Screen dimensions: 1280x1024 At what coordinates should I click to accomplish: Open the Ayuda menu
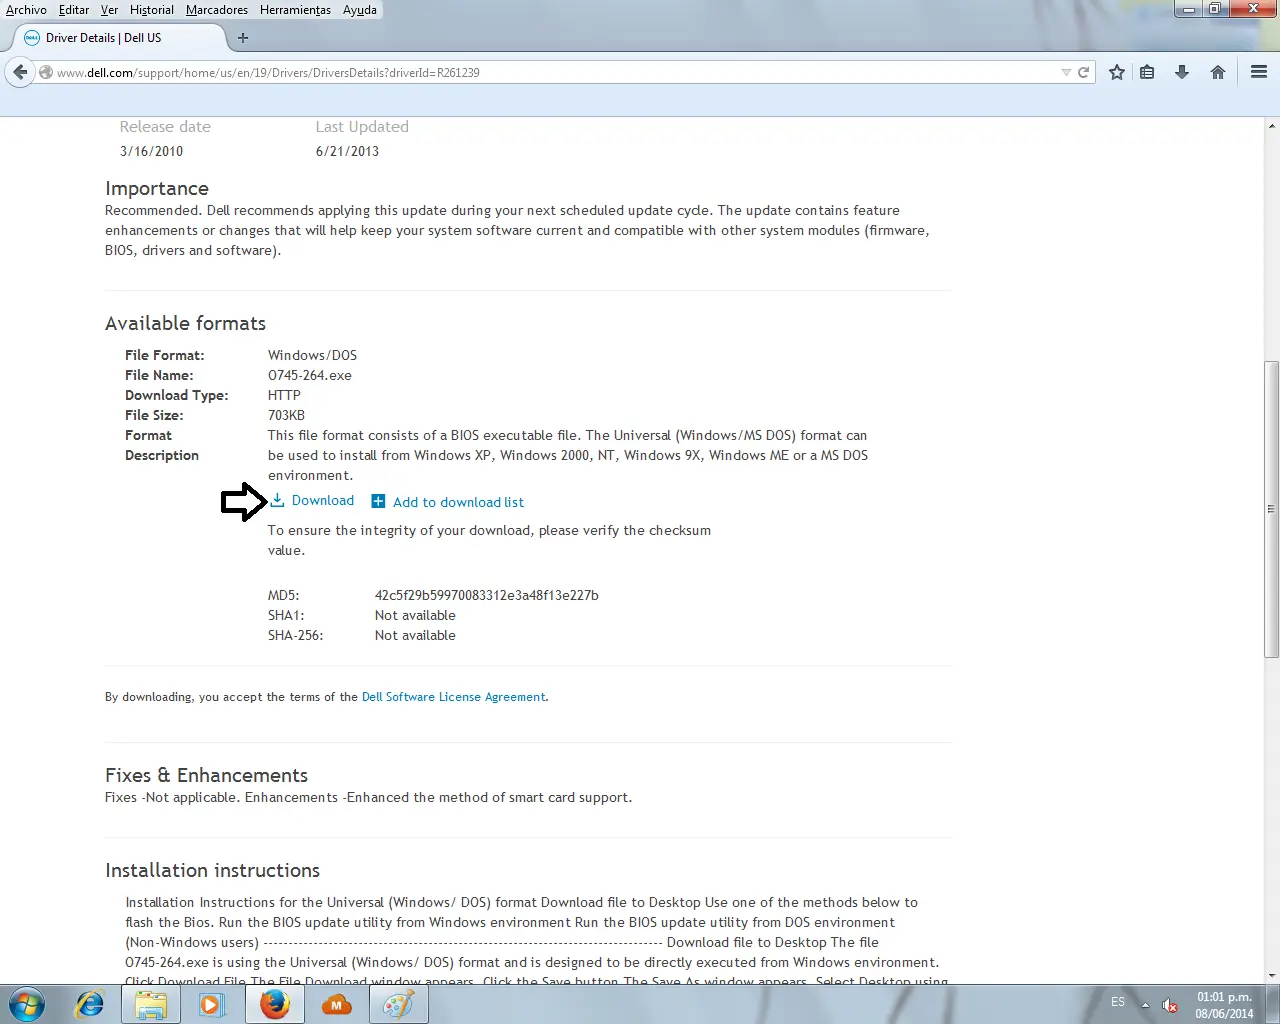tap(360, 10)
